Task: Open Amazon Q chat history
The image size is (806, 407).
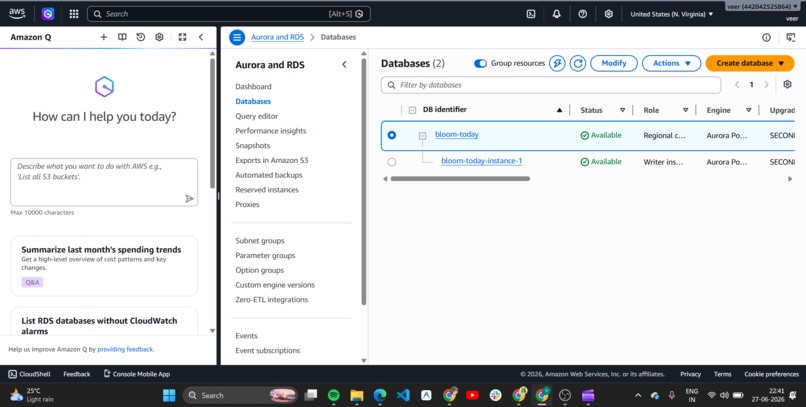Action: pyautogui.click(x=141, y=37)
